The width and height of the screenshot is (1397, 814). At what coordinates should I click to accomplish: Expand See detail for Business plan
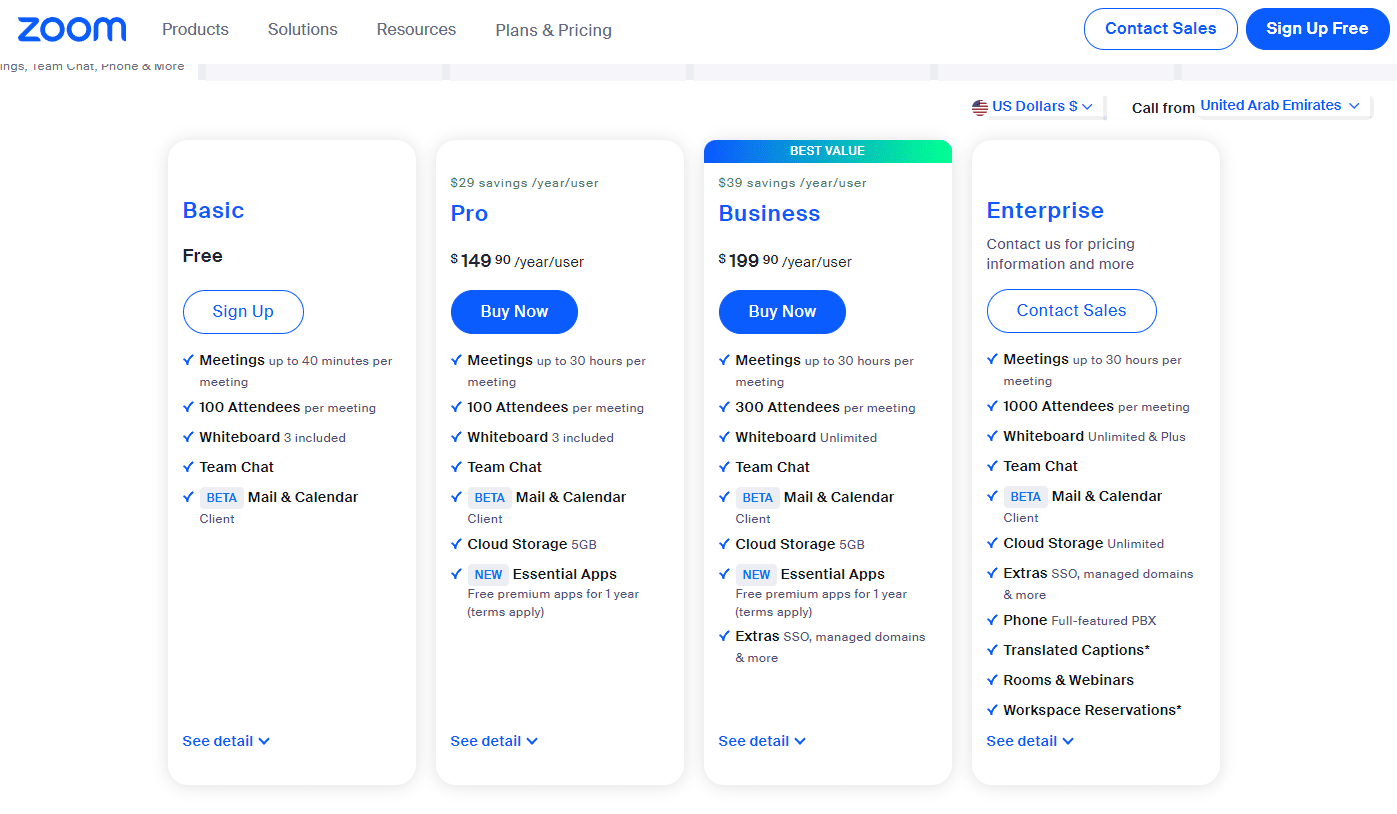pos(762,741)
